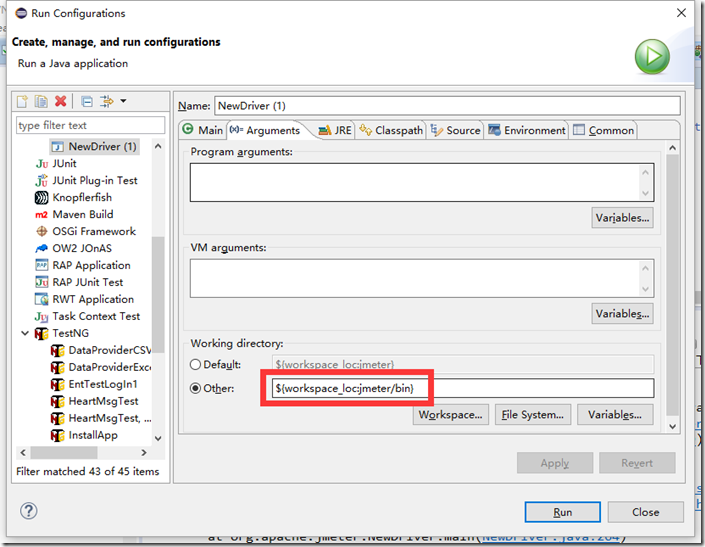Select RWT Application launch type
The height and width of the screenshot is (547, 705).
point(93,299)
